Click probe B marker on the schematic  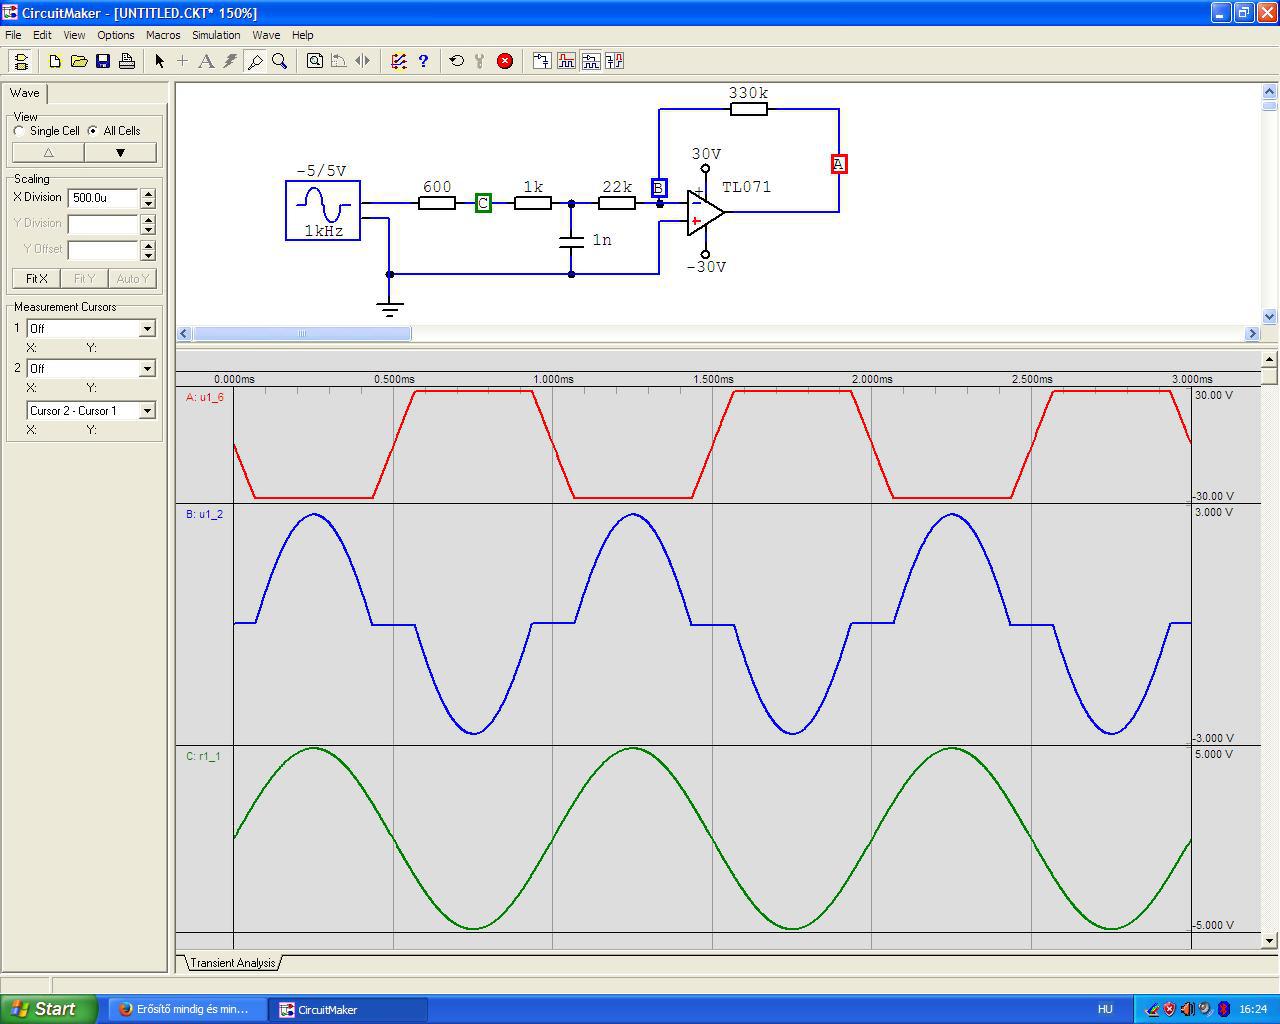pos(658,188)
